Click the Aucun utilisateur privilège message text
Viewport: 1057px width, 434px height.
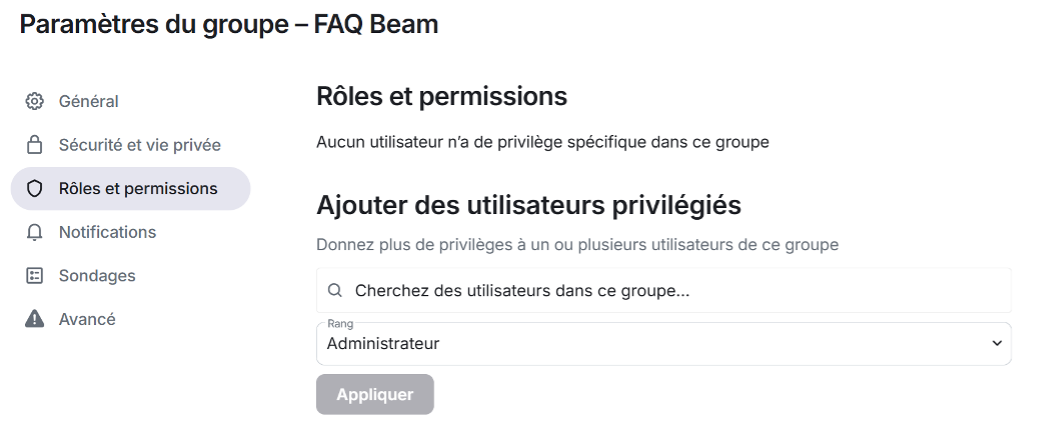tap(542, 142)
